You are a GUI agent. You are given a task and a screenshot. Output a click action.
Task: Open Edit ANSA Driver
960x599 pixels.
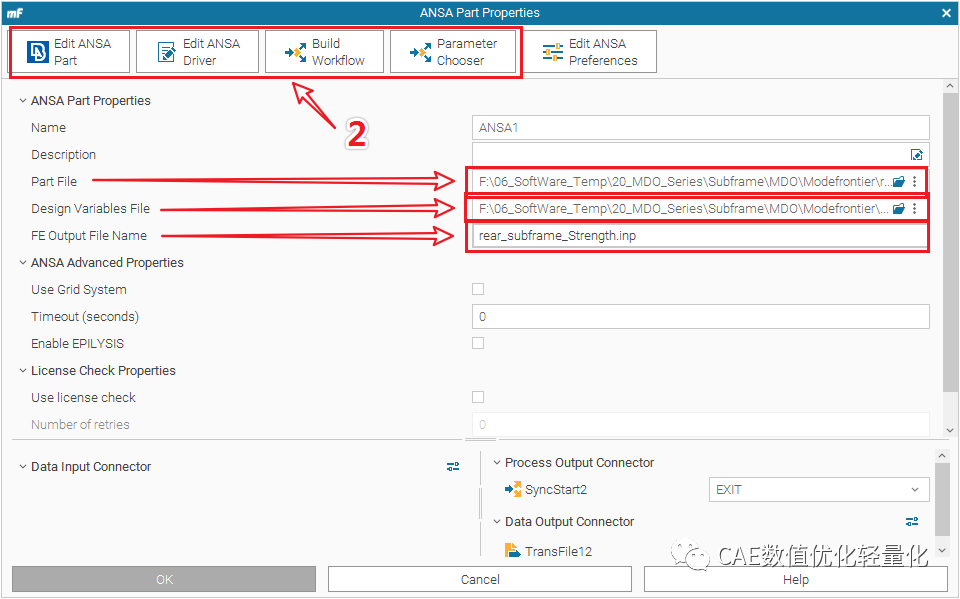coord(197,52)
